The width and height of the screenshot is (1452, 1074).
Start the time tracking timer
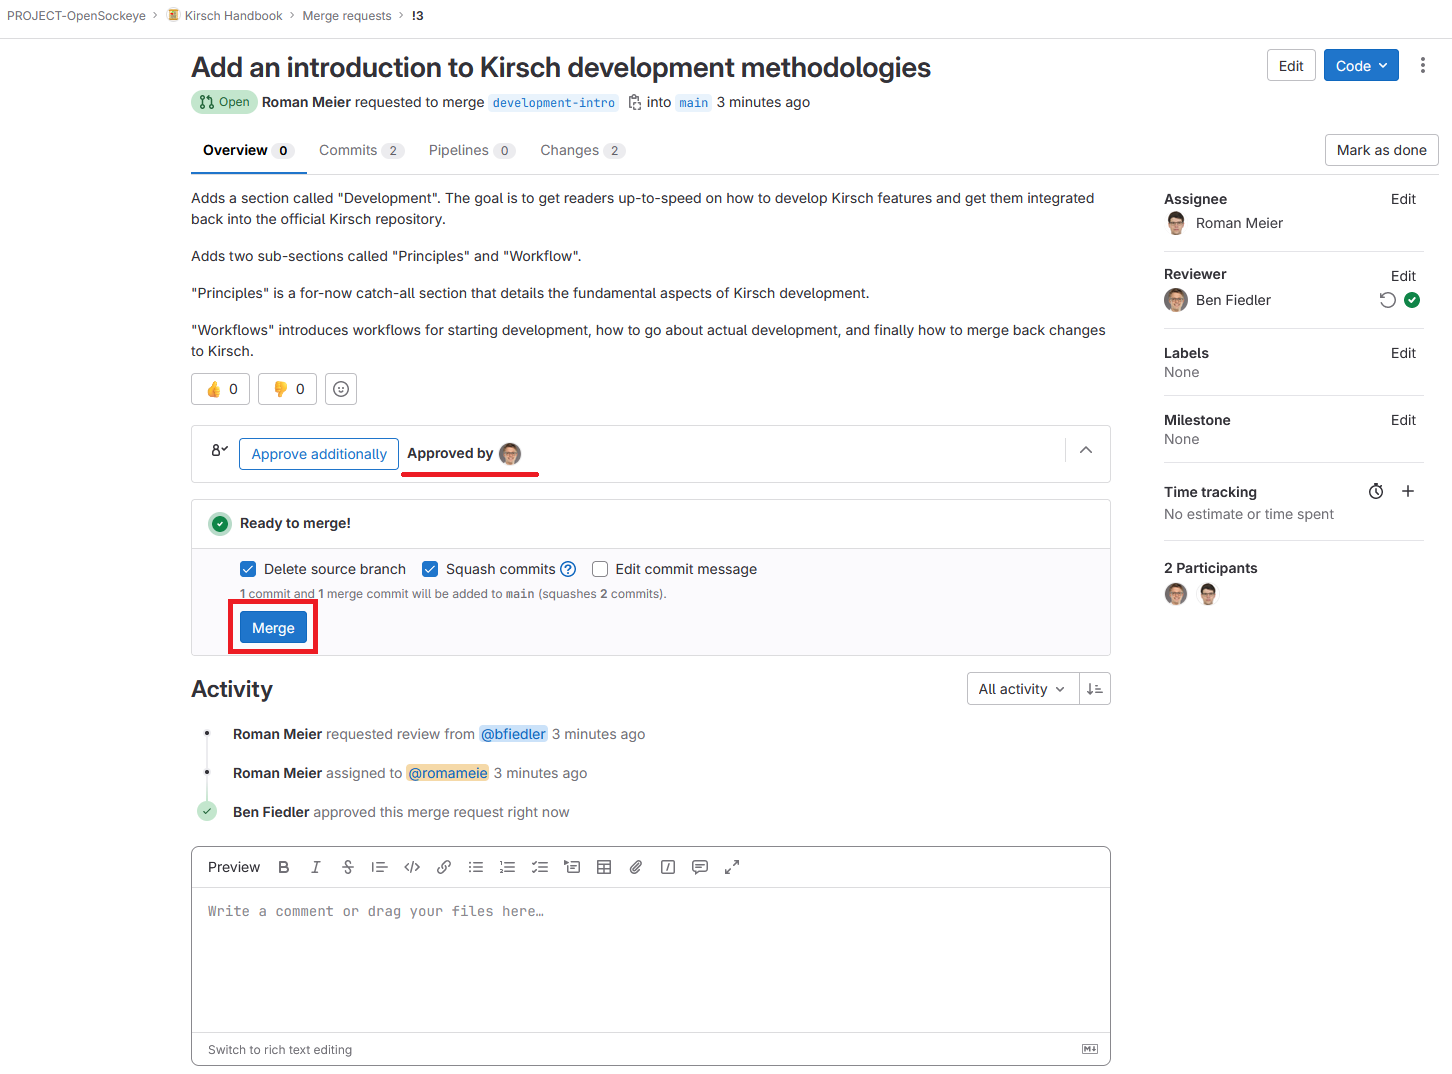tap(1376, 491)
